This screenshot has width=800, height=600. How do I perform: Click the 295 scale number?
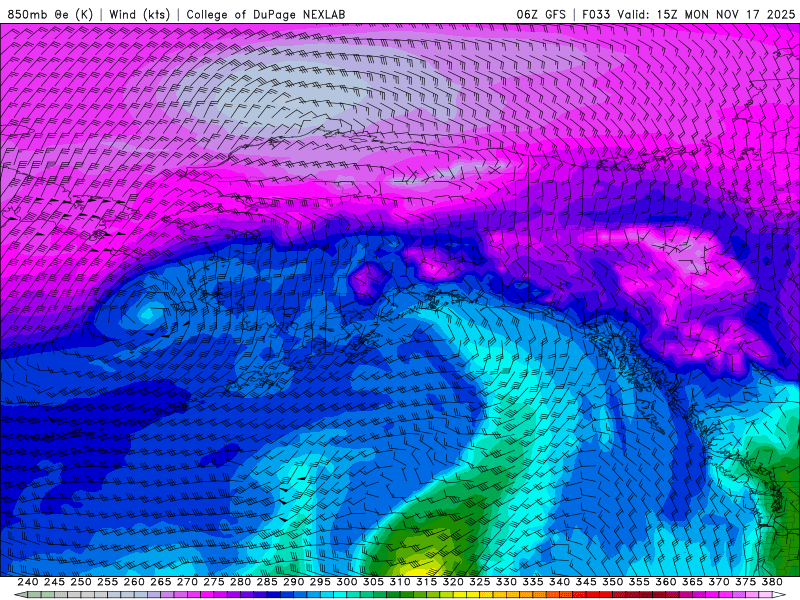[x=320, y=582]
